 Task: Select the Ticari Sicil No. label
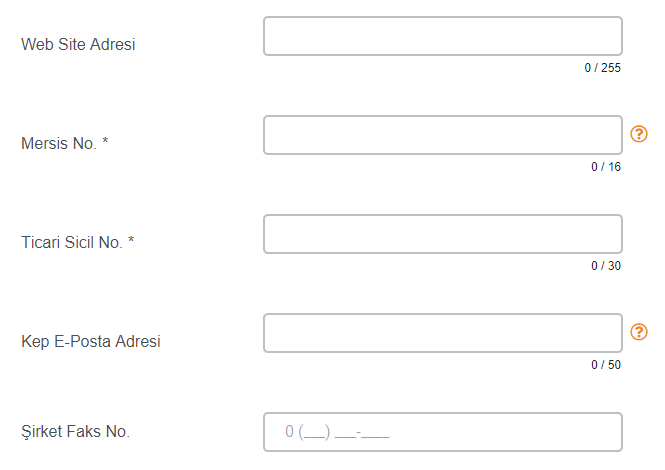[x=72, y=242]
